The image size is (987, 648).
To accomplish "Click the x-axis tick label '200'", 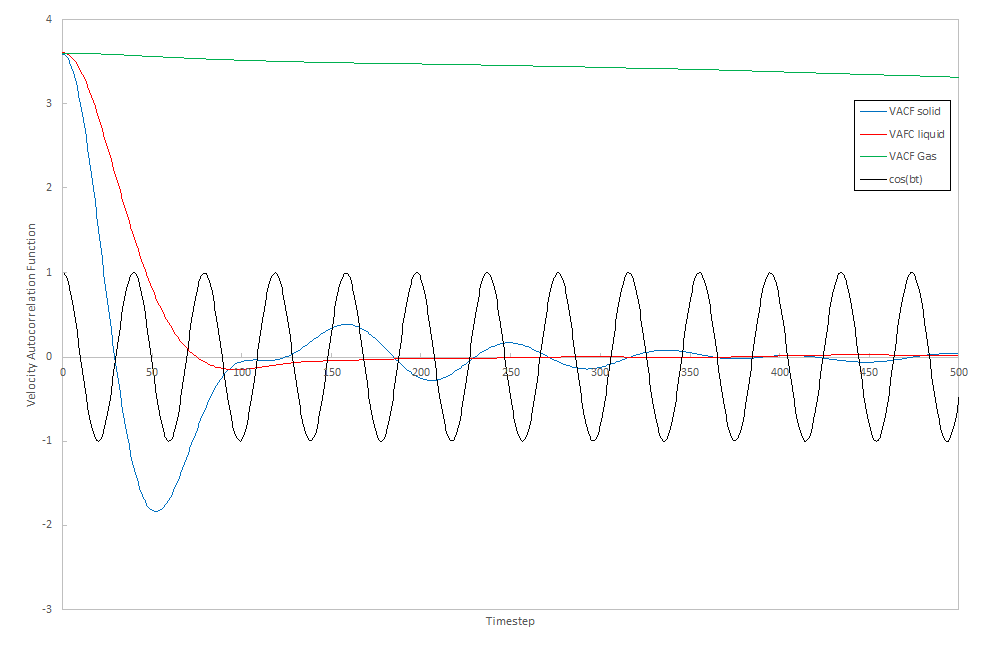I will tap(421, 372).
